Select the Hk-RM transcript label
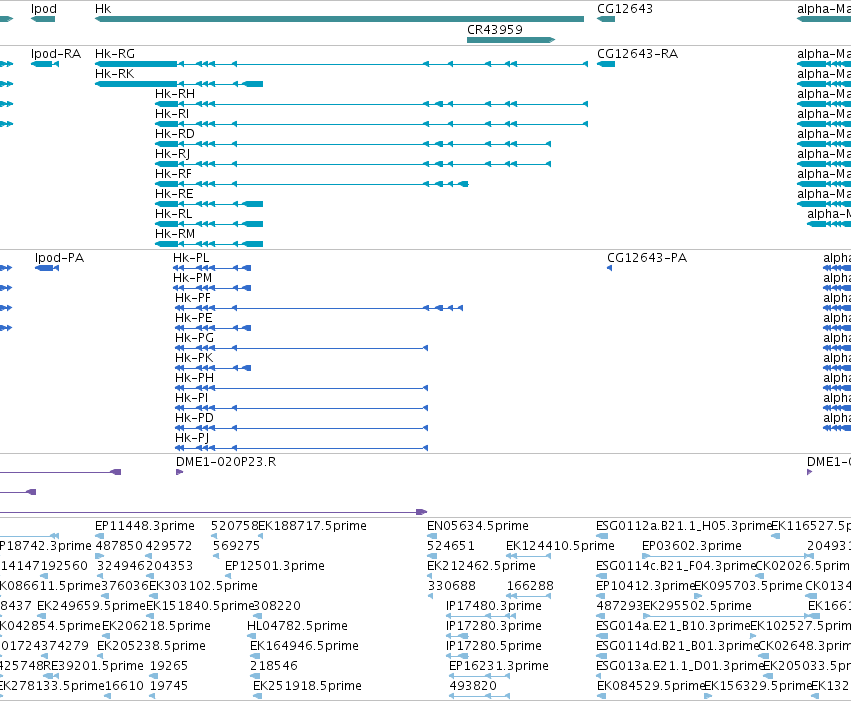Viewport: 851px width, 701px height. (x=175, y=234)
